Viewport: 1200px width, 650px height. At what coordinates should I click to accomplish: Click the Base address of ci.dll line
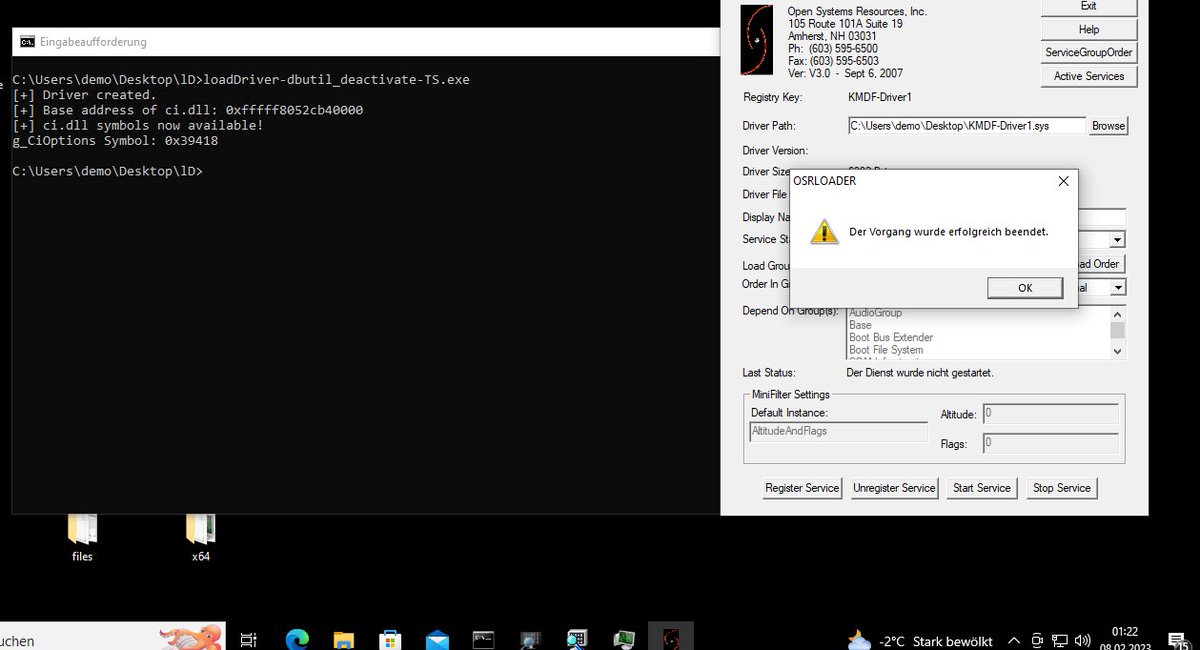pos(188,110)
